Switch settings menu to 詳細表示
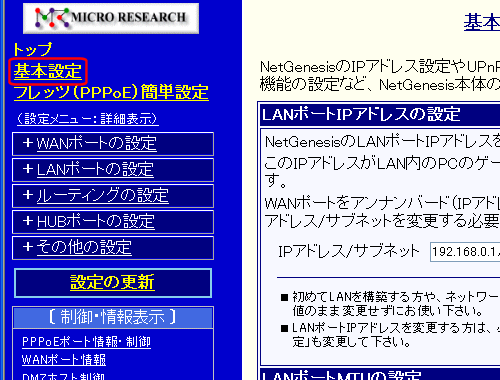 pos(88,119)
